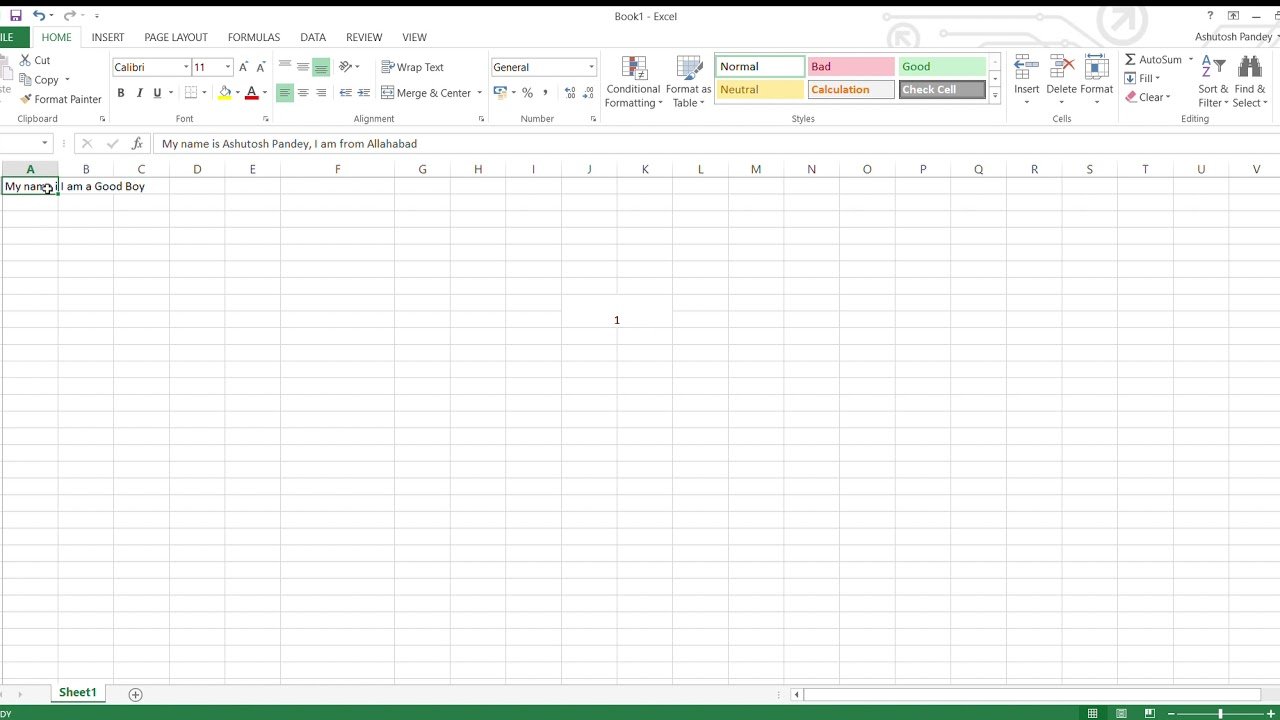Switch to the VIEW tab
1280x720 pixels.
[414, 37]
